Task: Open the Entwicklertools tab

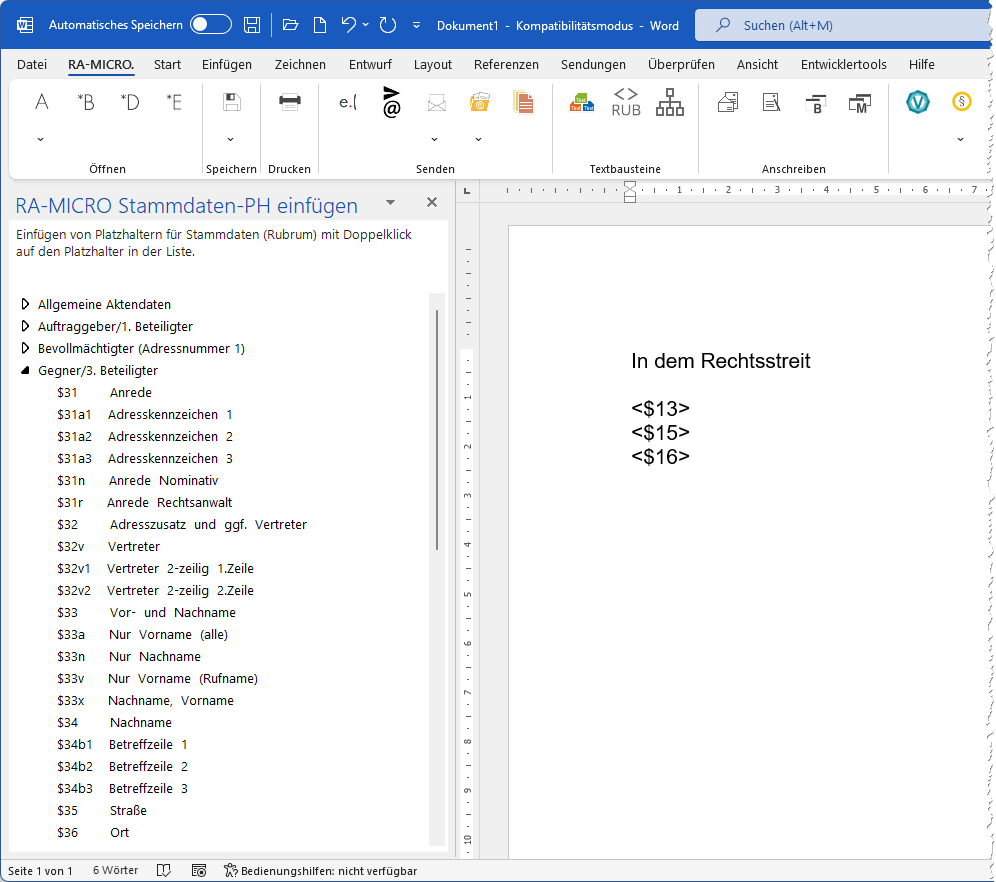Action: click(x=843, y=64)
